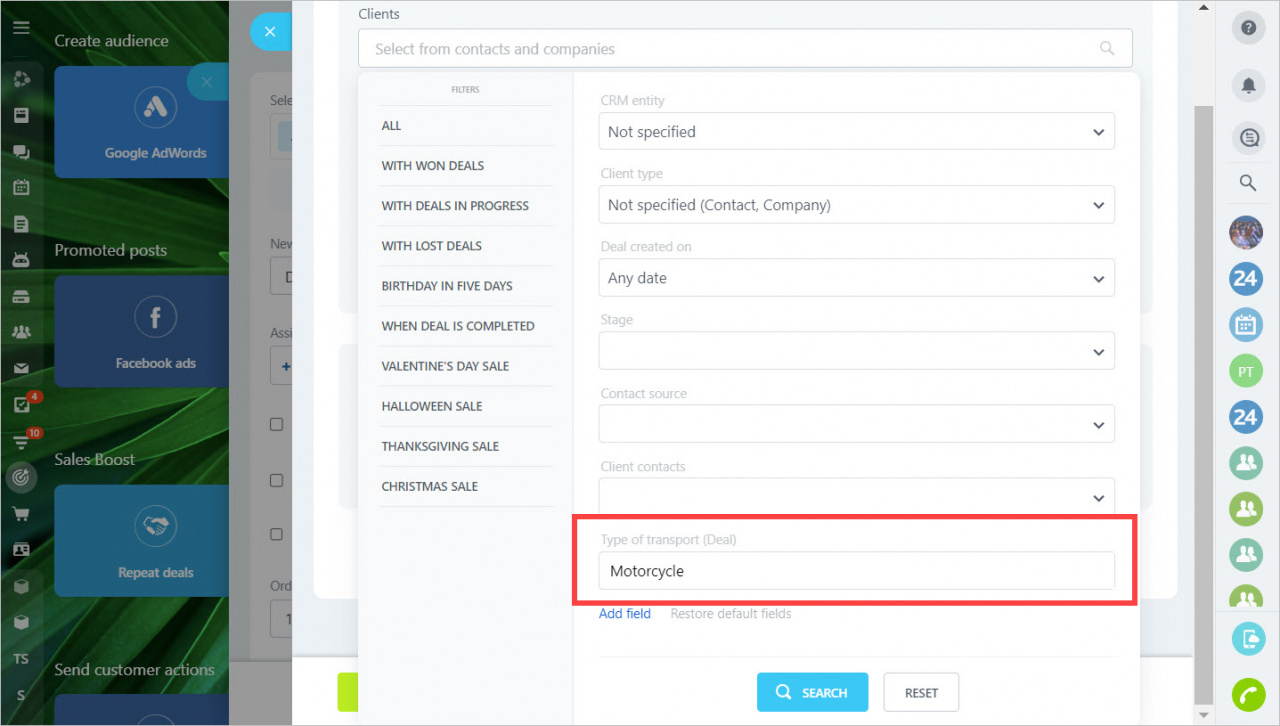Open the people group icon in left sidebar
Image resolution: width=1280 pixels, height=726 pixels.
pos(21,333)
